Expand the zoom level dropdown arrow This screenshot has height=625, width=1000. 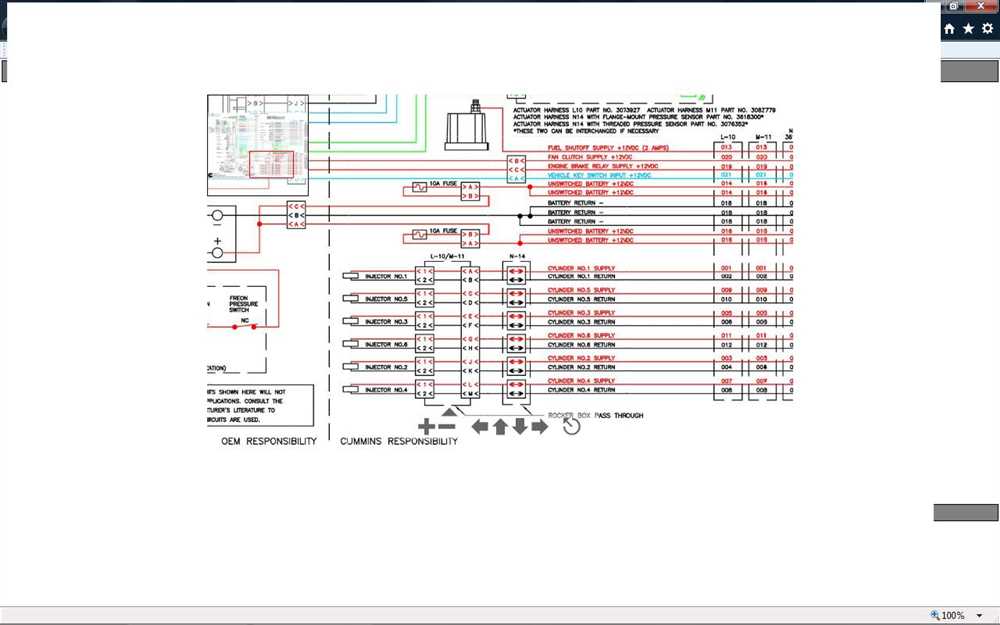pos(980,615)
